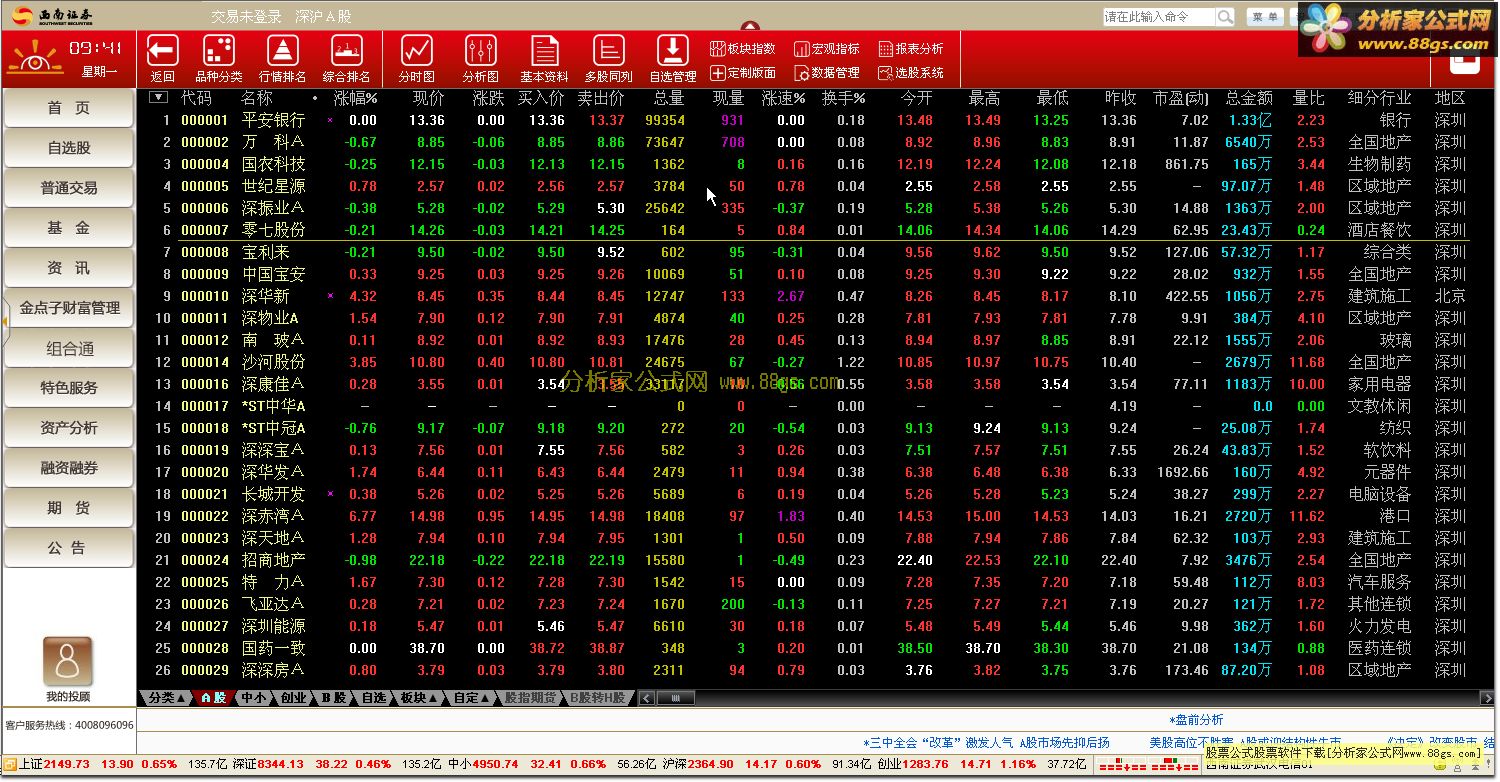Switch to the B股转H股 tab

point(598,698)
